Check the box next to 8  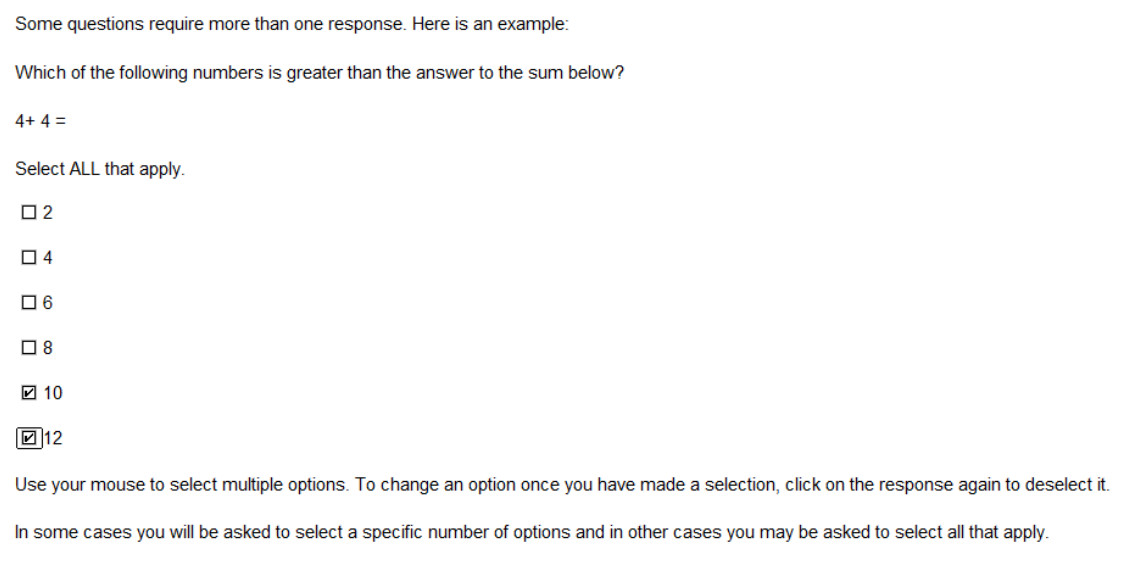[x=28, y=348]
